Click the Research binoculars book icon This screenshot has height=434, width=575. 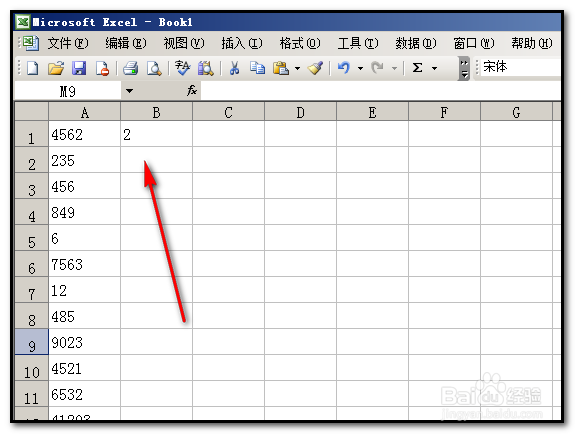(x=205, y=68)
